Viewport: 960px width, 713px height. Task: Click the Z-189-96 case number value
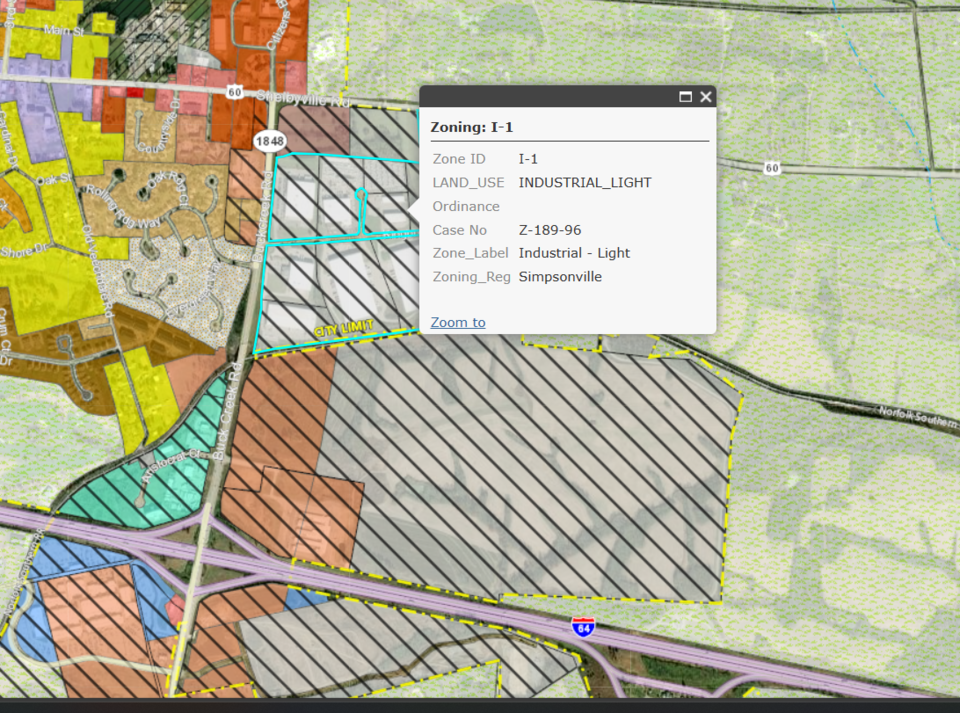549,230
